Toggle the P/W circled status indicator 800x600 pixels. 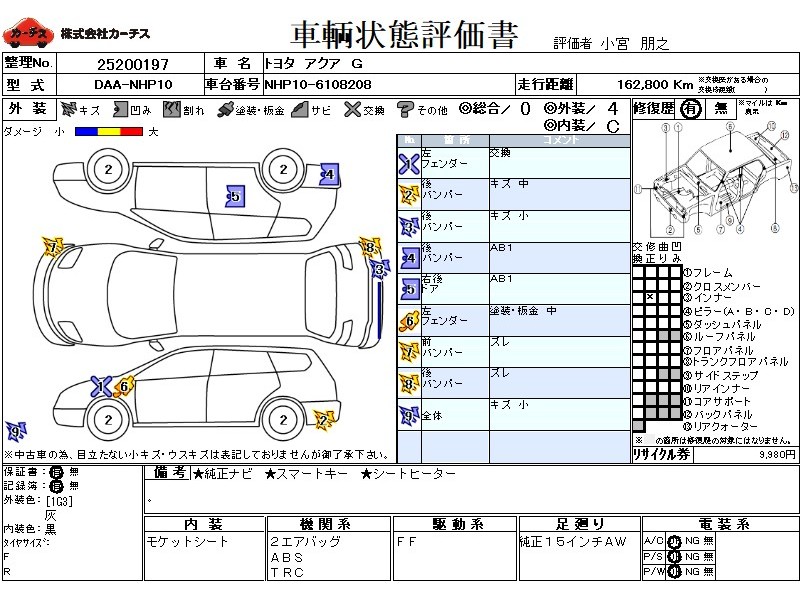click(673, 572)
